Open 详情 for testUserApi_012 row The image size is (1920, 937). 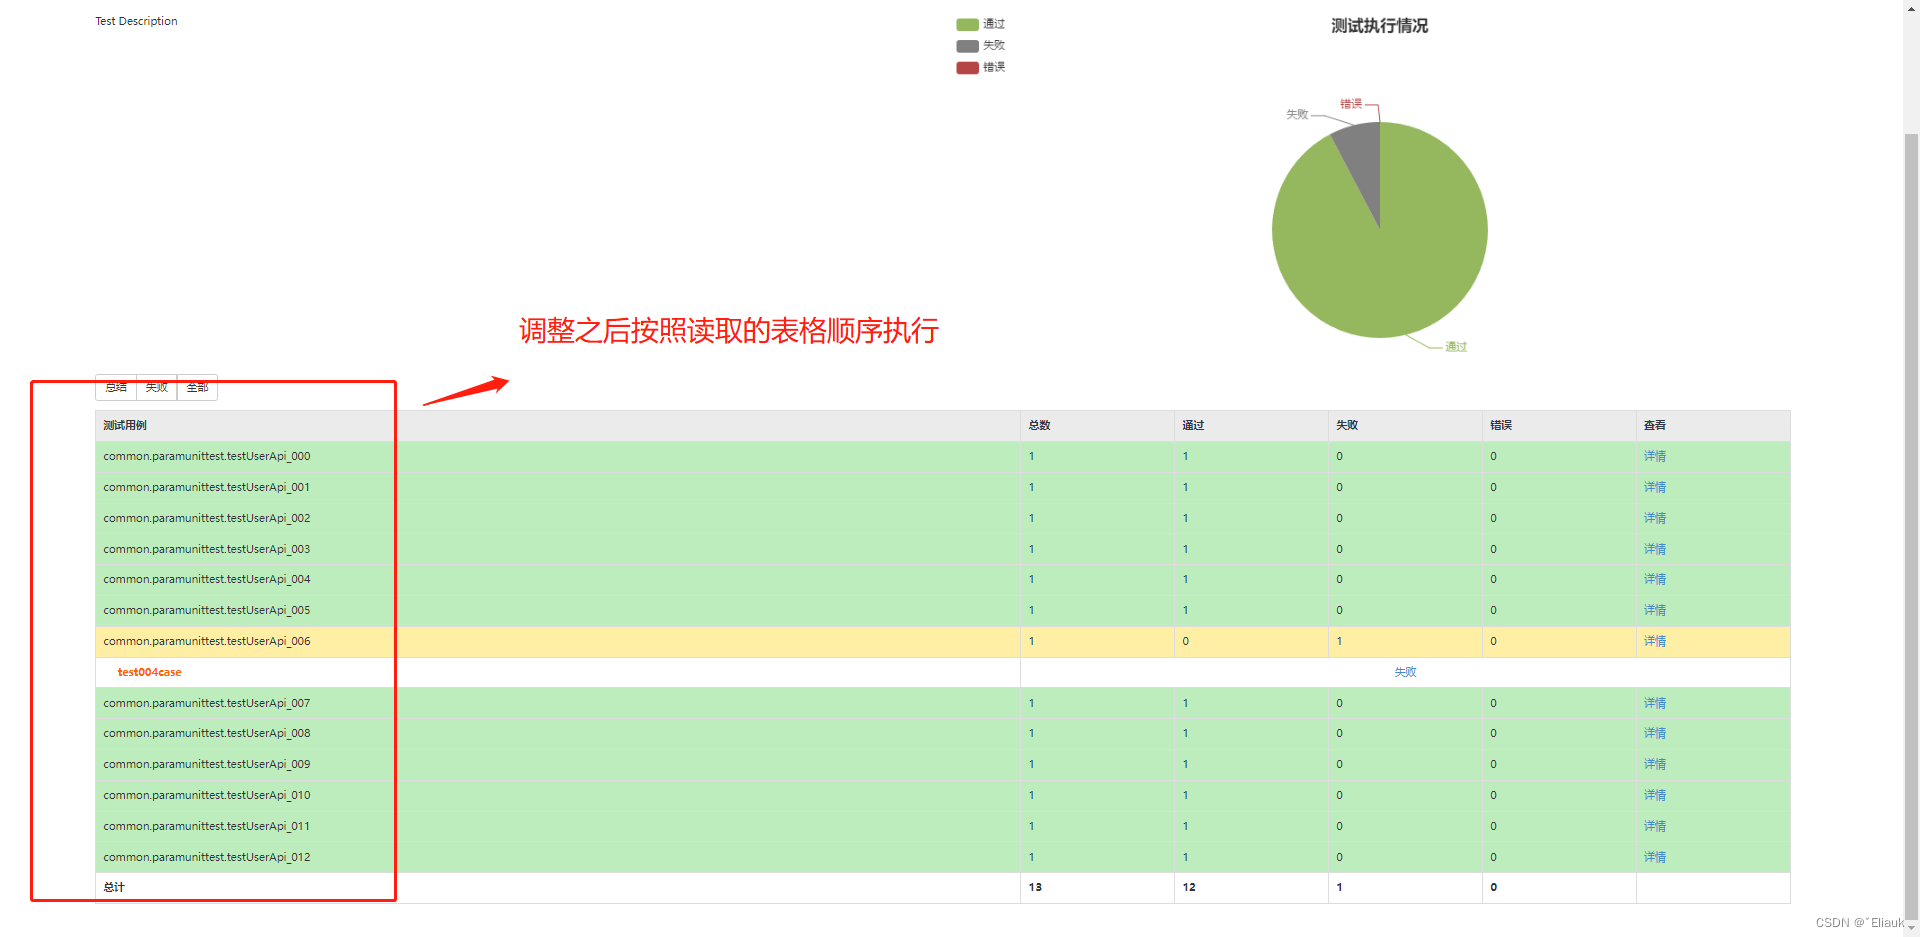tap(1655, 857)
